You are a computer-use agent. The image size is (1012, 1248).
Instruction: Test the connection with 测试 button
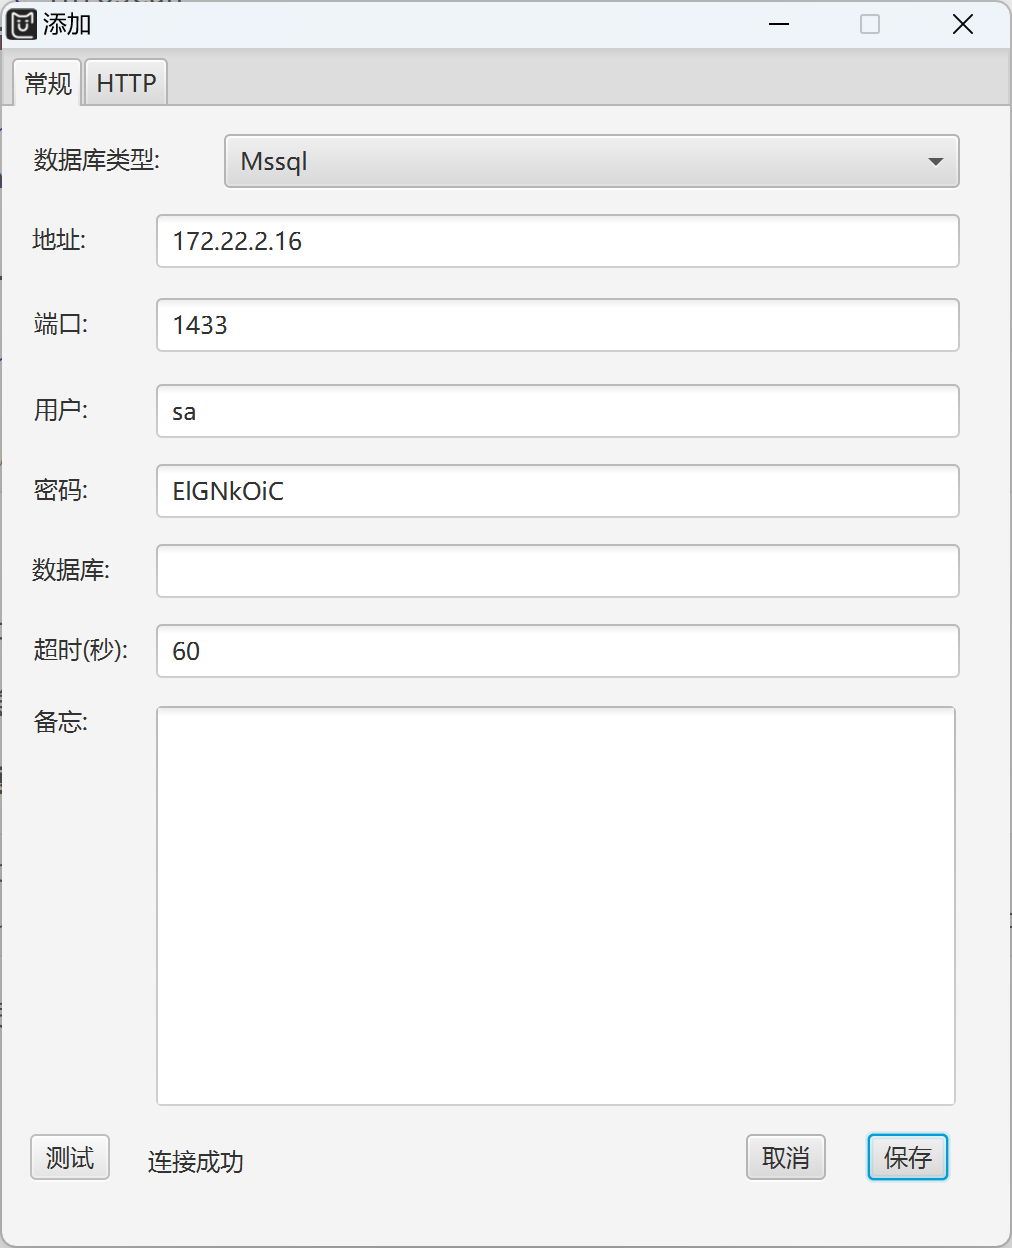tap(70, 1158)
